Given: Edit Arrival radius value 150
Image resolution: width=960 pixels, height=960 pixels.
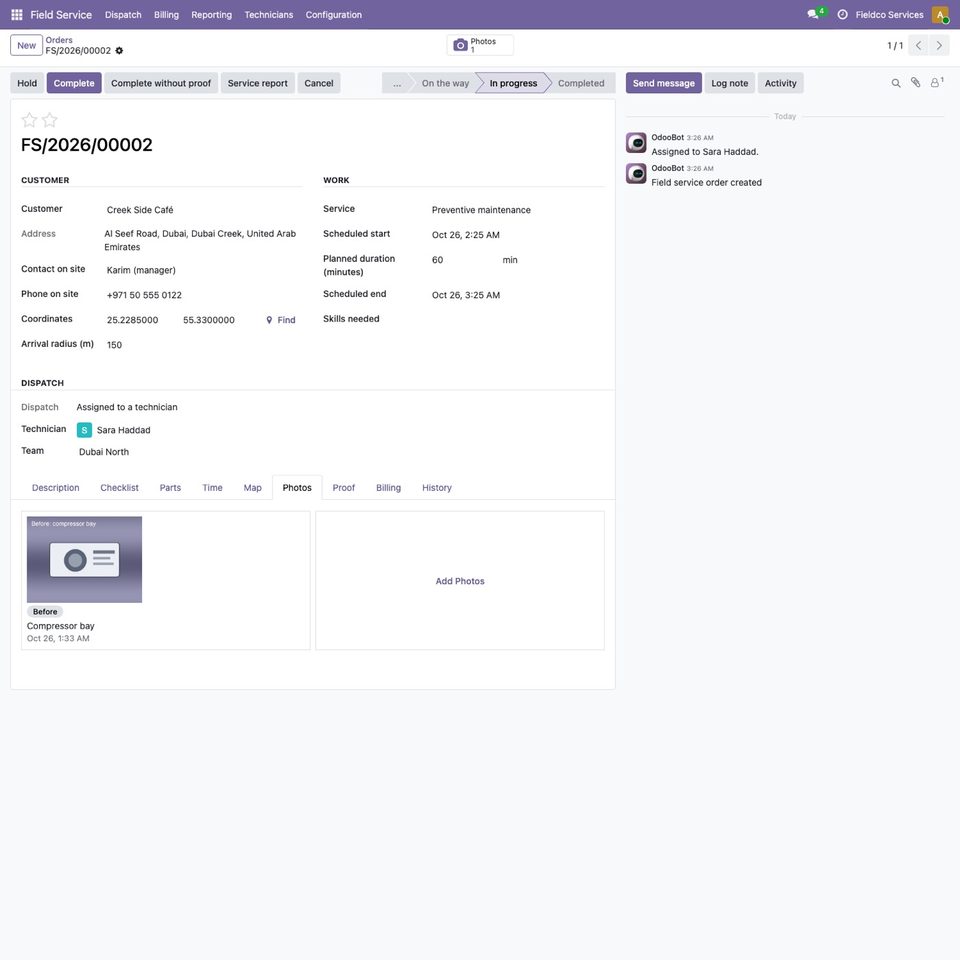Looking at the screenshot, I should click(x=204, y=345).
